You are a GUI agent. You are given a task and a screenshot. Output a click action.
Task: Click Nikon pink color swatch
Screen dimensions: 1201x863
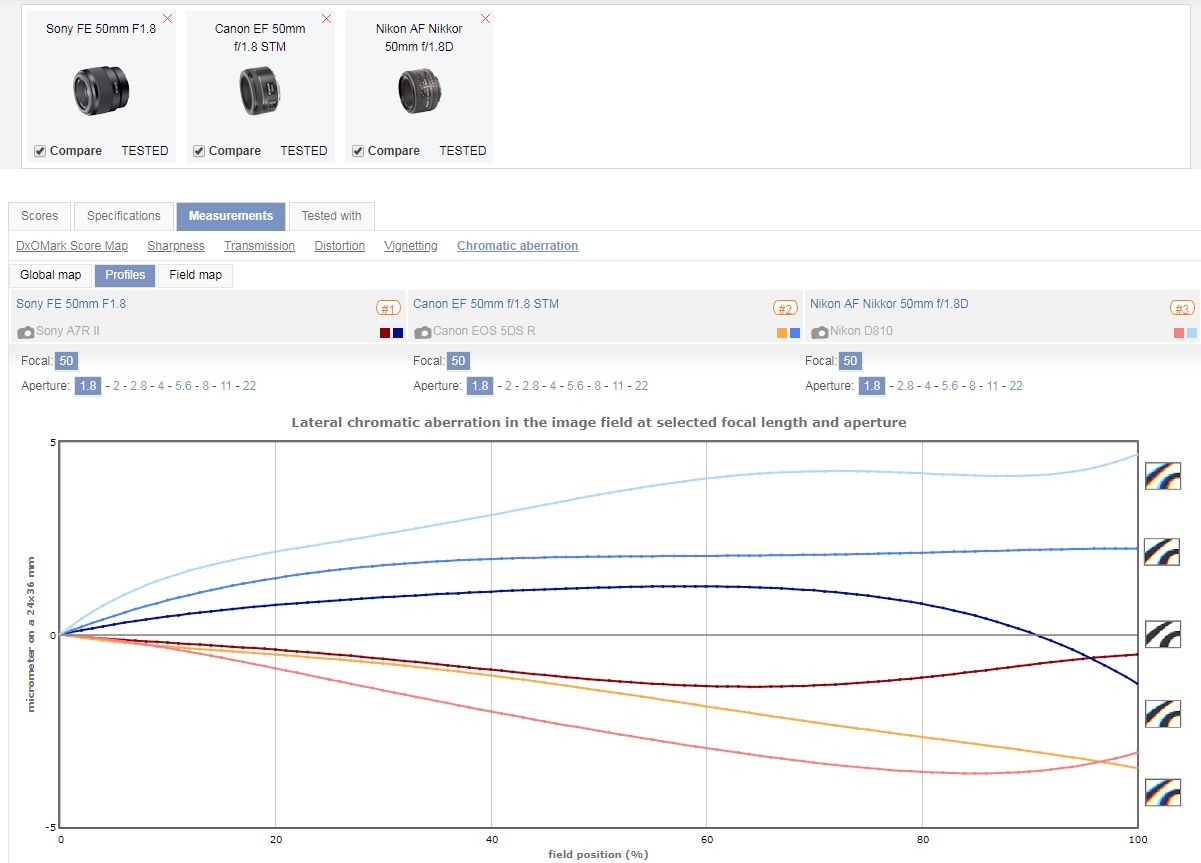pyautogui.click(x=1179, y=333)
